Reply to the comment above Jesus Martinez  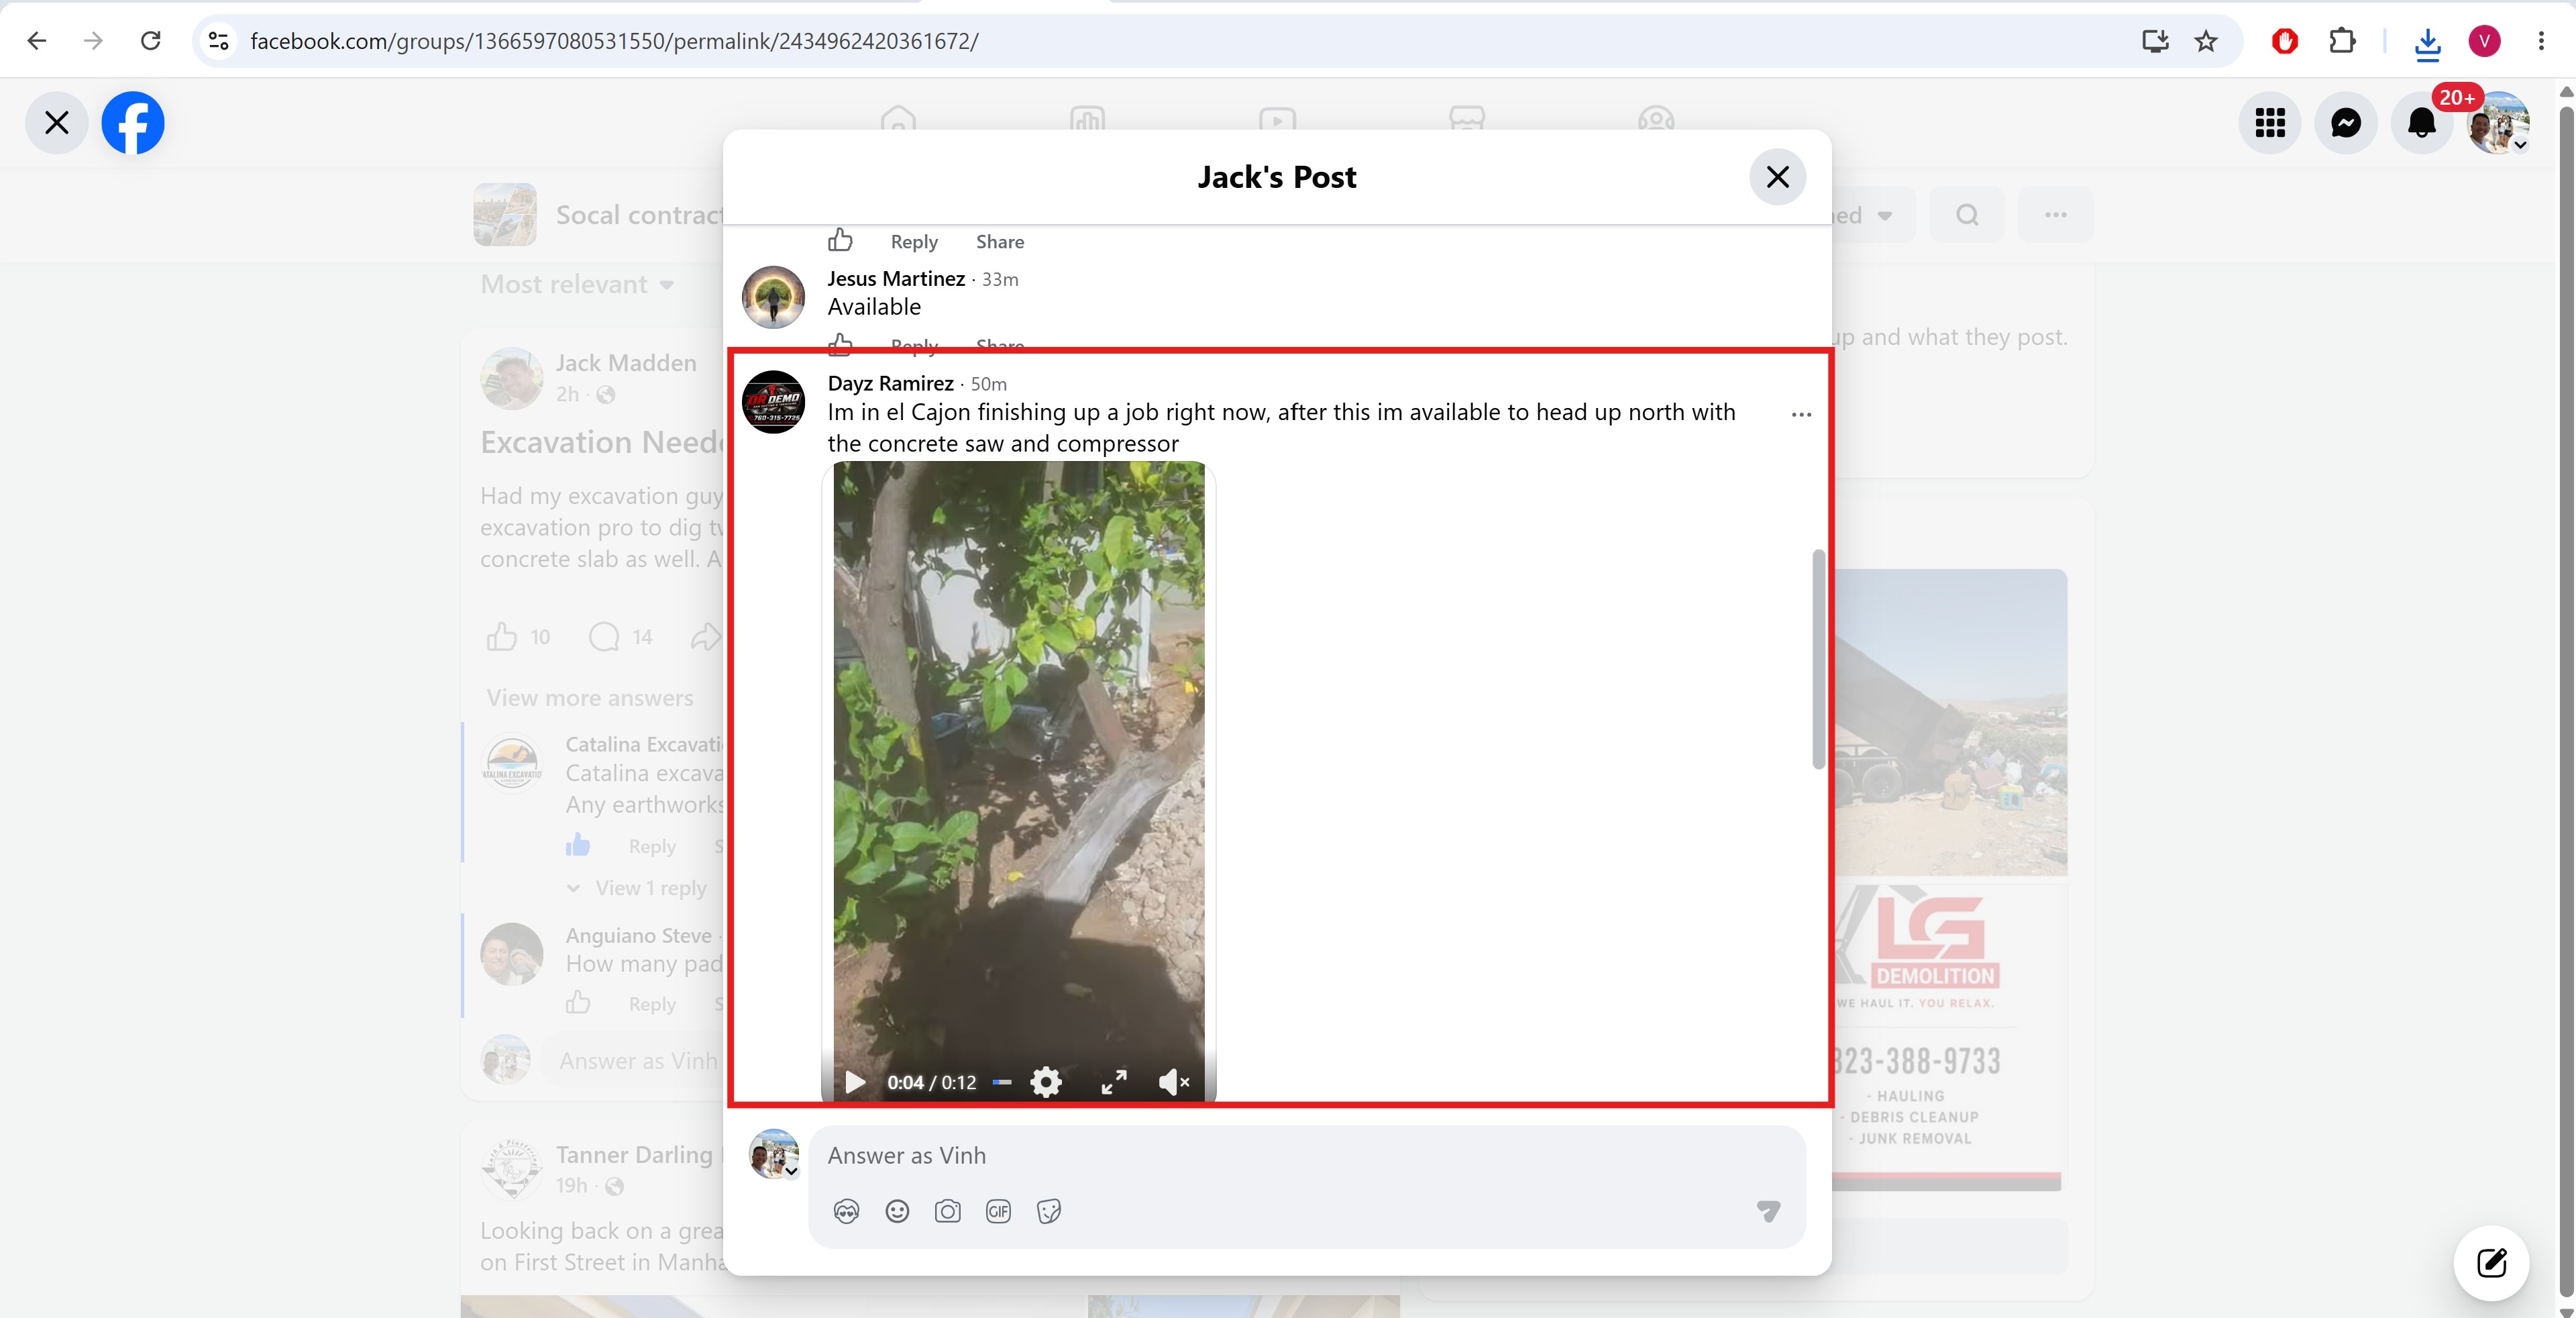tap(914, 242)
